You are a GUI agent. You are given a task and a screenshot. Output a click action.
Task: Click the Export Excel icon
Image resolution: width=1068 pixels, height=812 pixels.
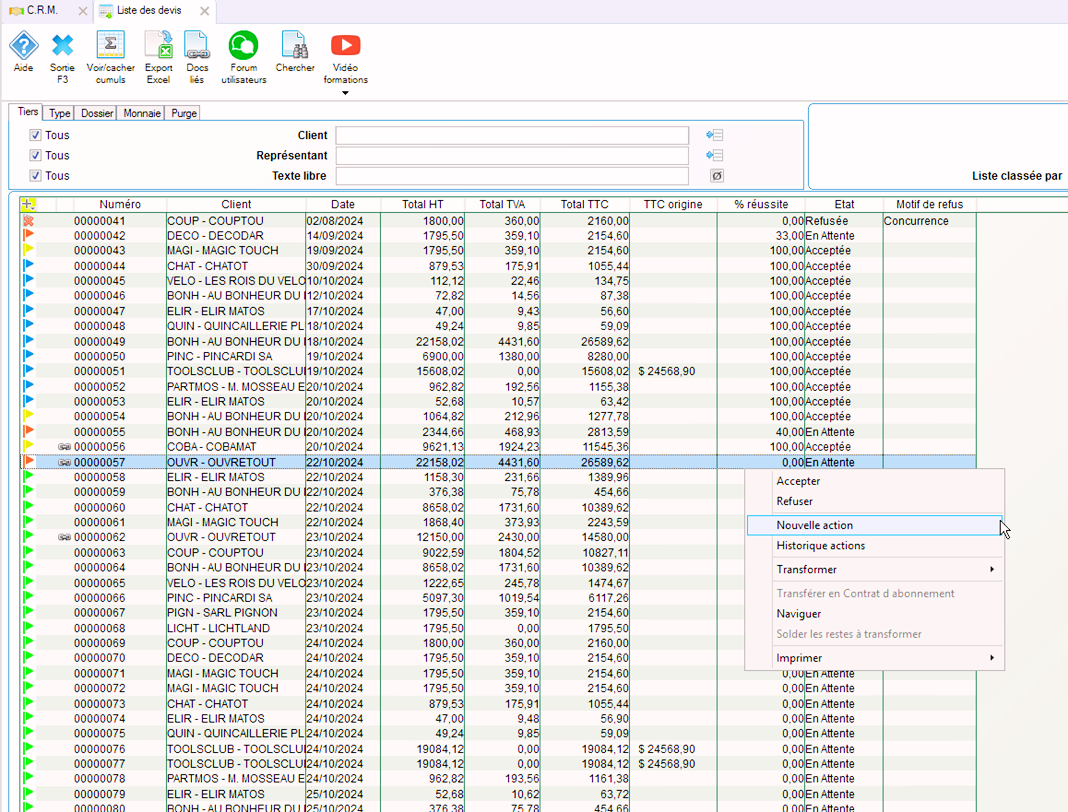click(x=158, y=46)
